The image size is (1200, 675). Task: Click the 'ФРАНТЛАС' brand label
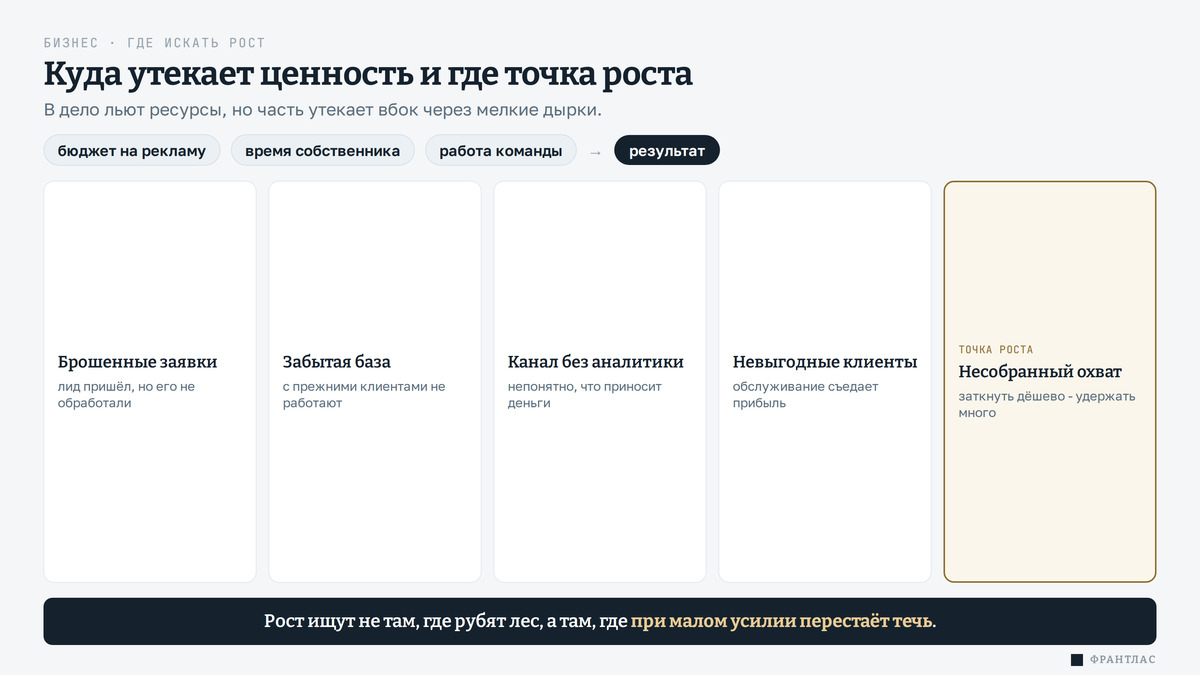pos(1123,660)
